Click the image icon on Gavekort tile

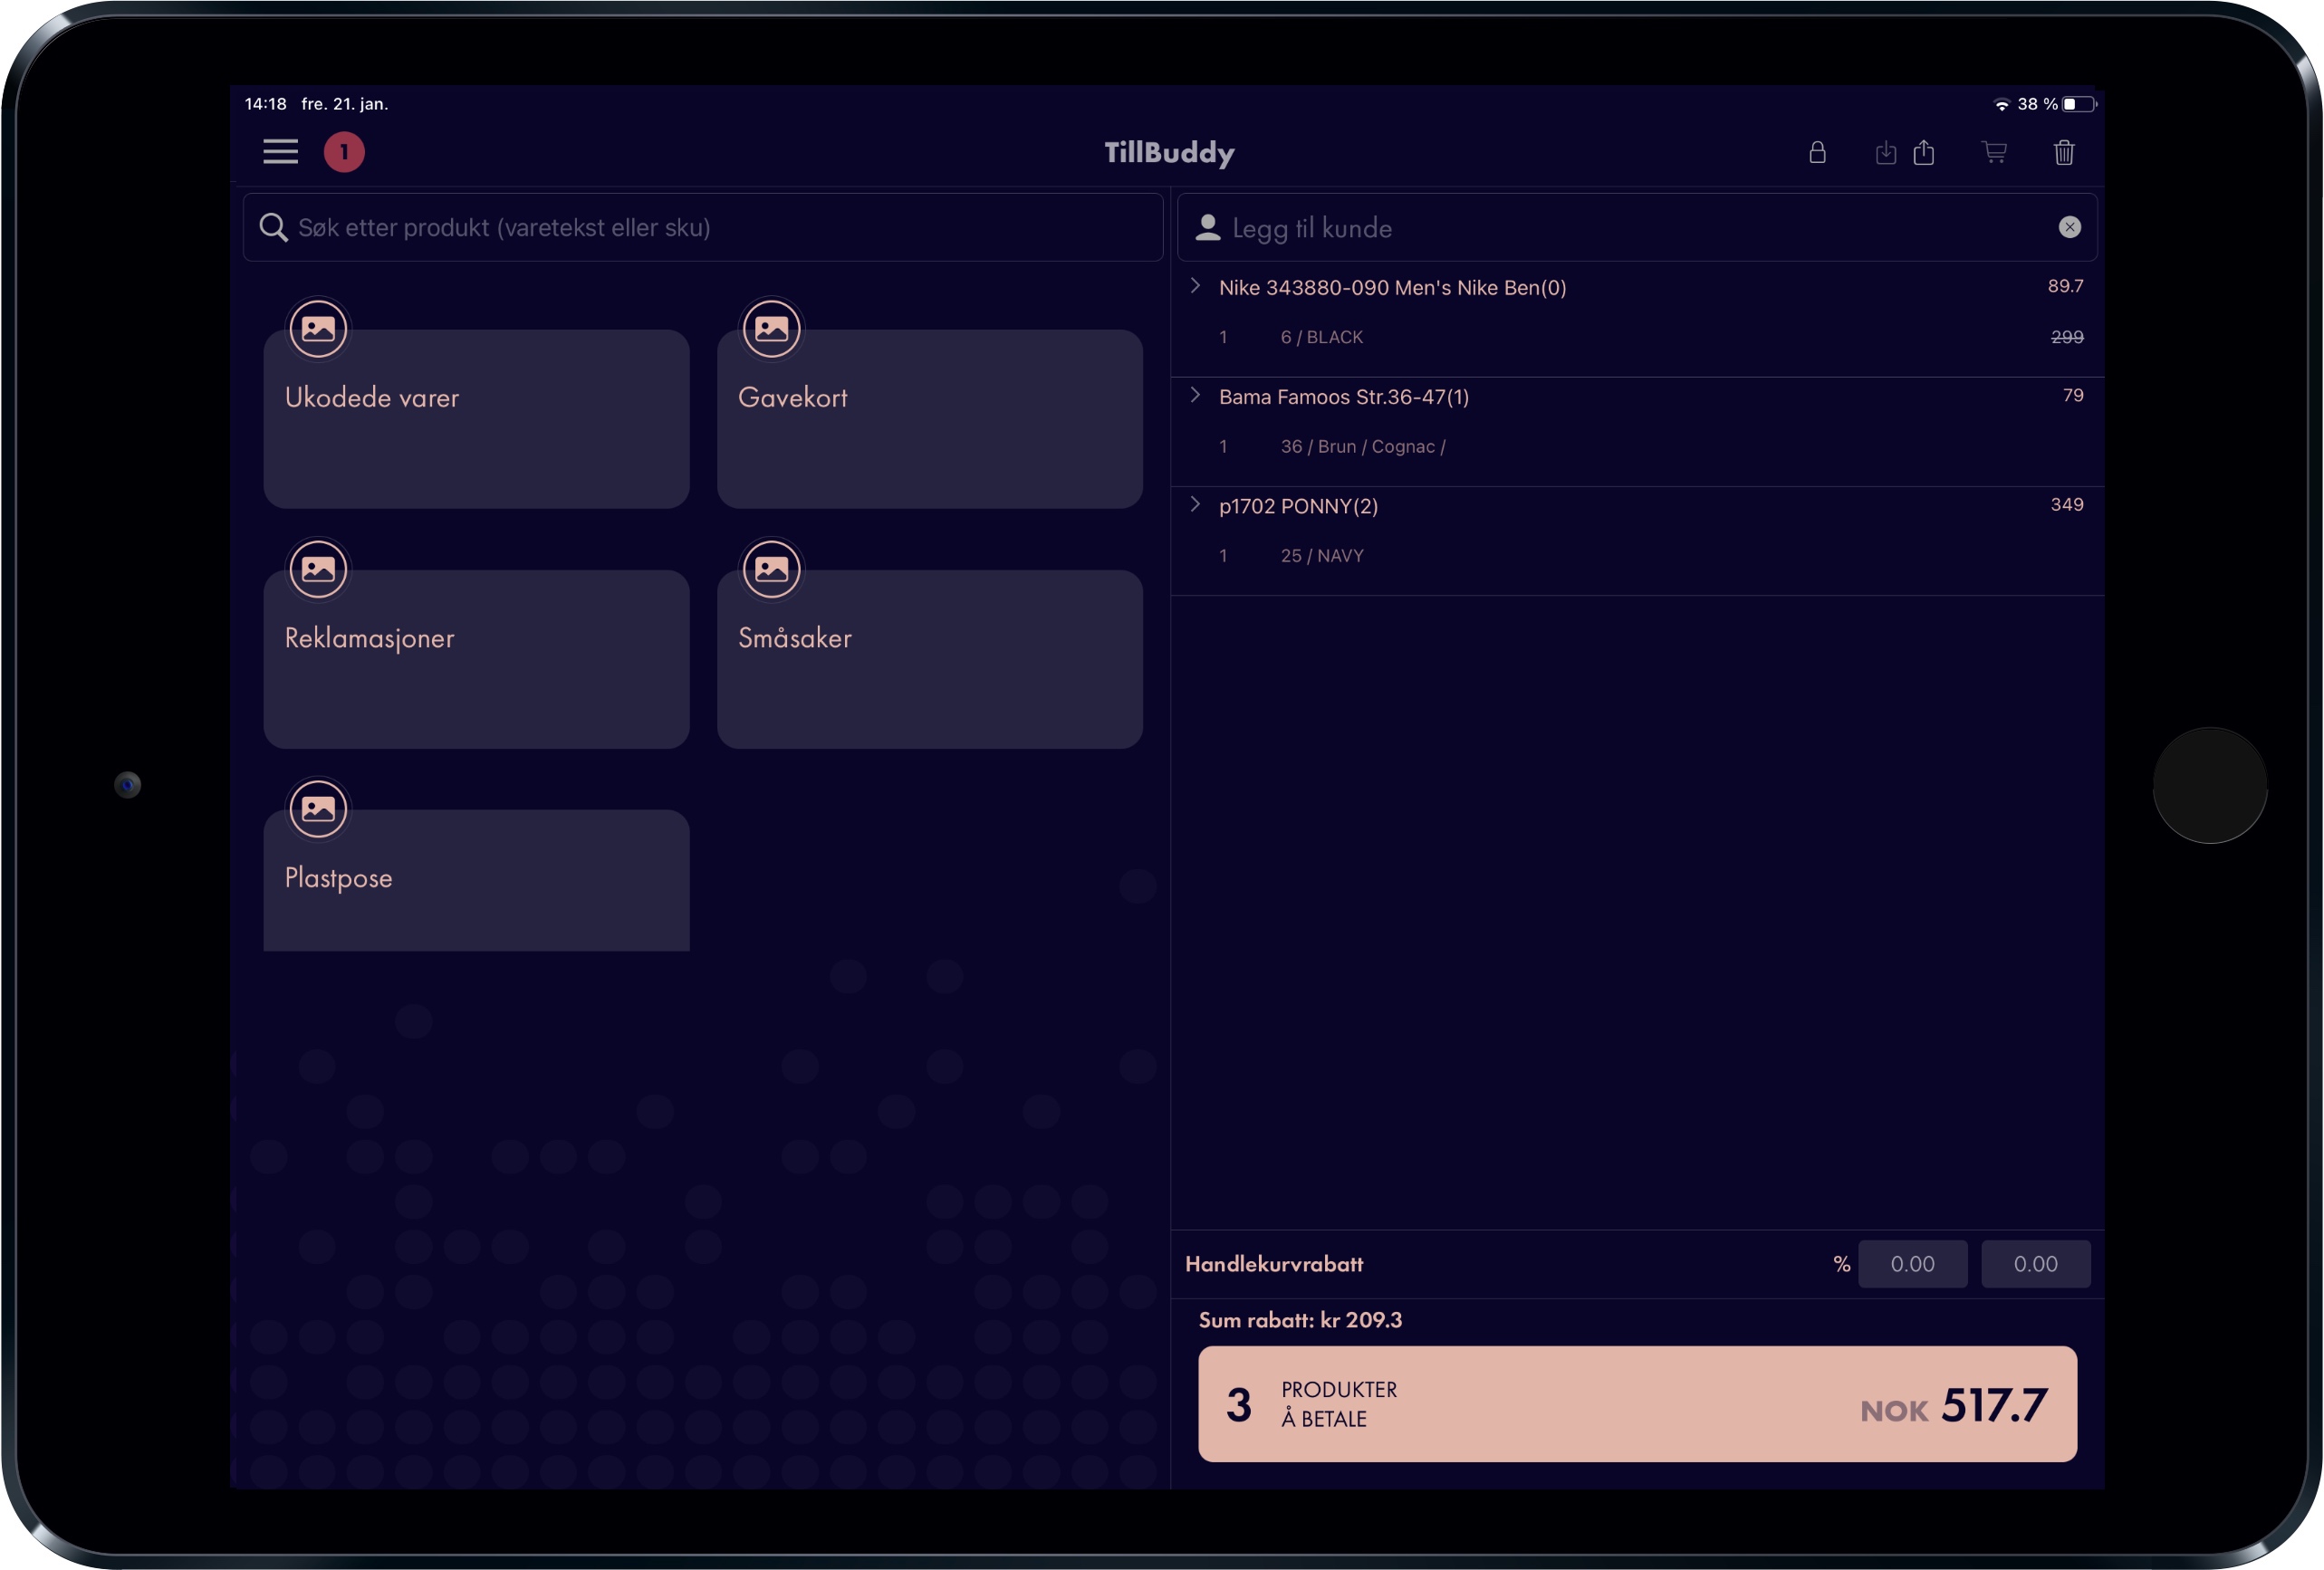point(771,328)
